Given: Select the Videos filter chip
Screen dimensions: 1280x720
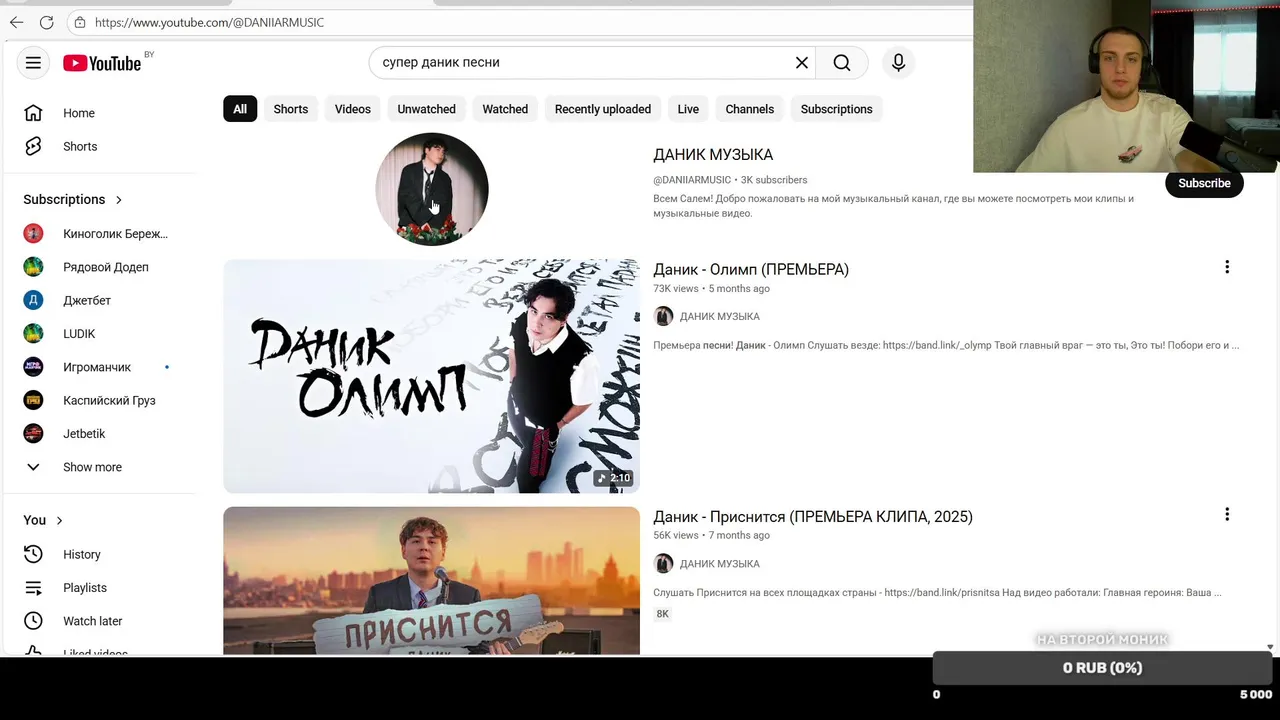Looking at the screenshot, I should click(352, 109).
